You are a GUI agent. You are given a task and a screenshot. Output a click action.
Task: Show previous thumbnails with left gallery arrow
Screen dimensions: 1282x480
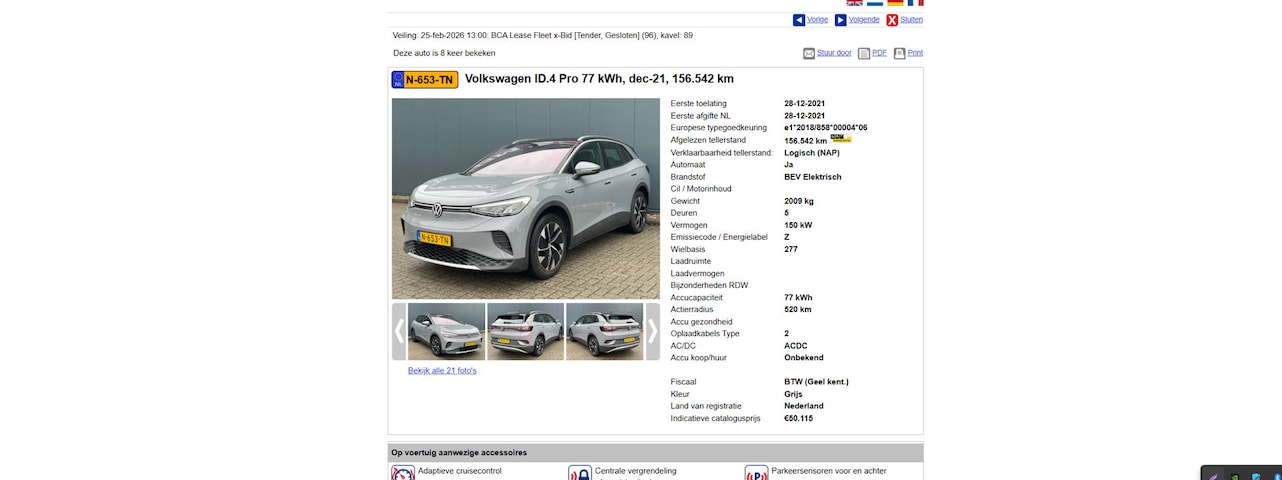[399, 331]
